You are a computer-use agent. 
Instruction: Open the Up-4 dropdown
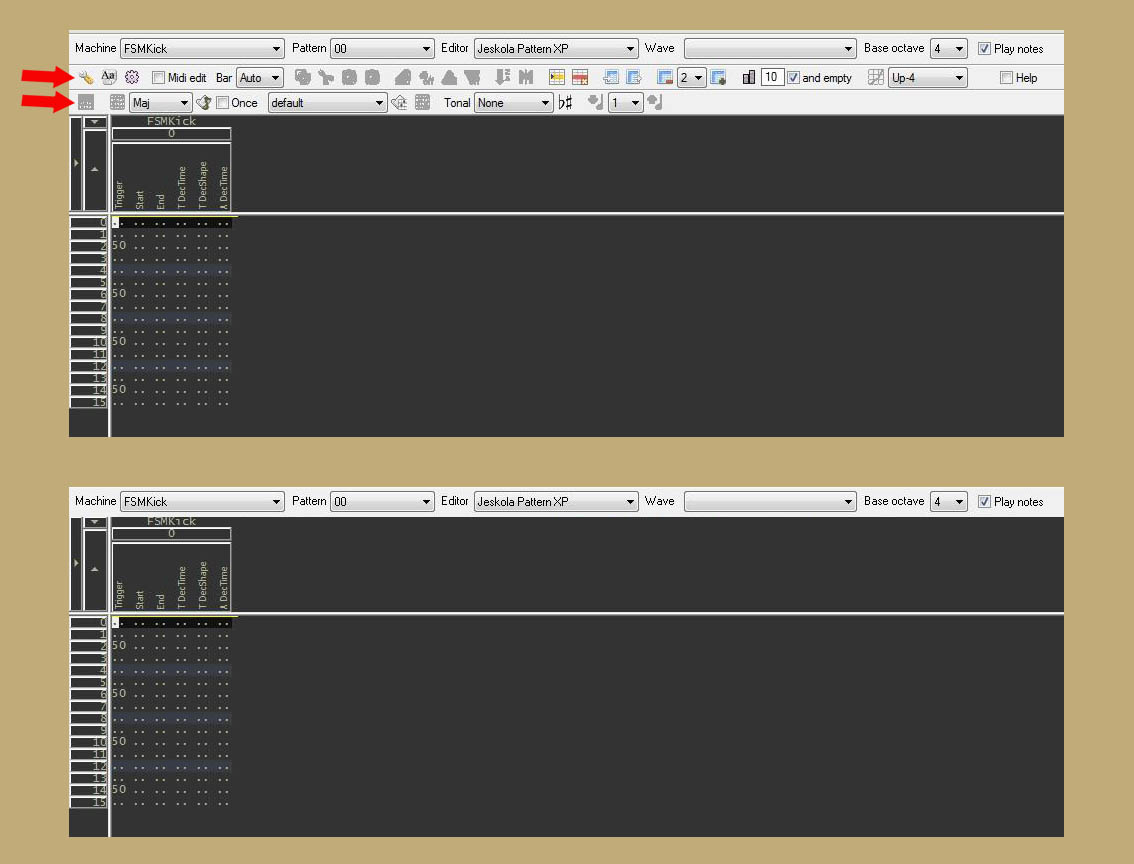[x=927, y=77]
